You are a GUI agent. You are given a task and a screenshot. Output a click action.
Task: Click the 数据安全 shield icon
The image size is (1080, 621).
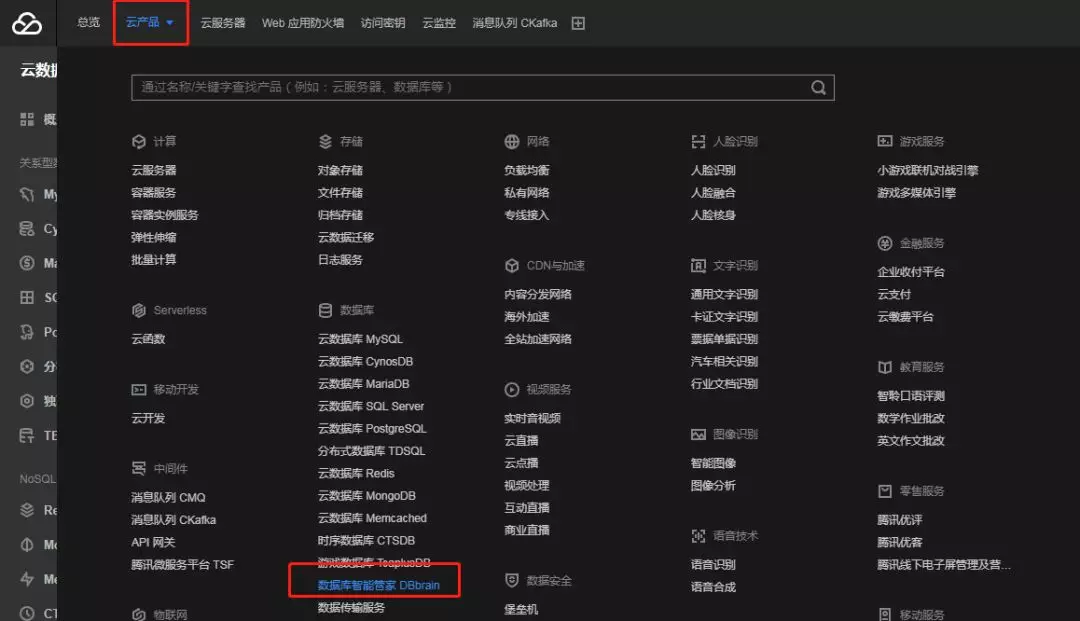tap(512, 580)
